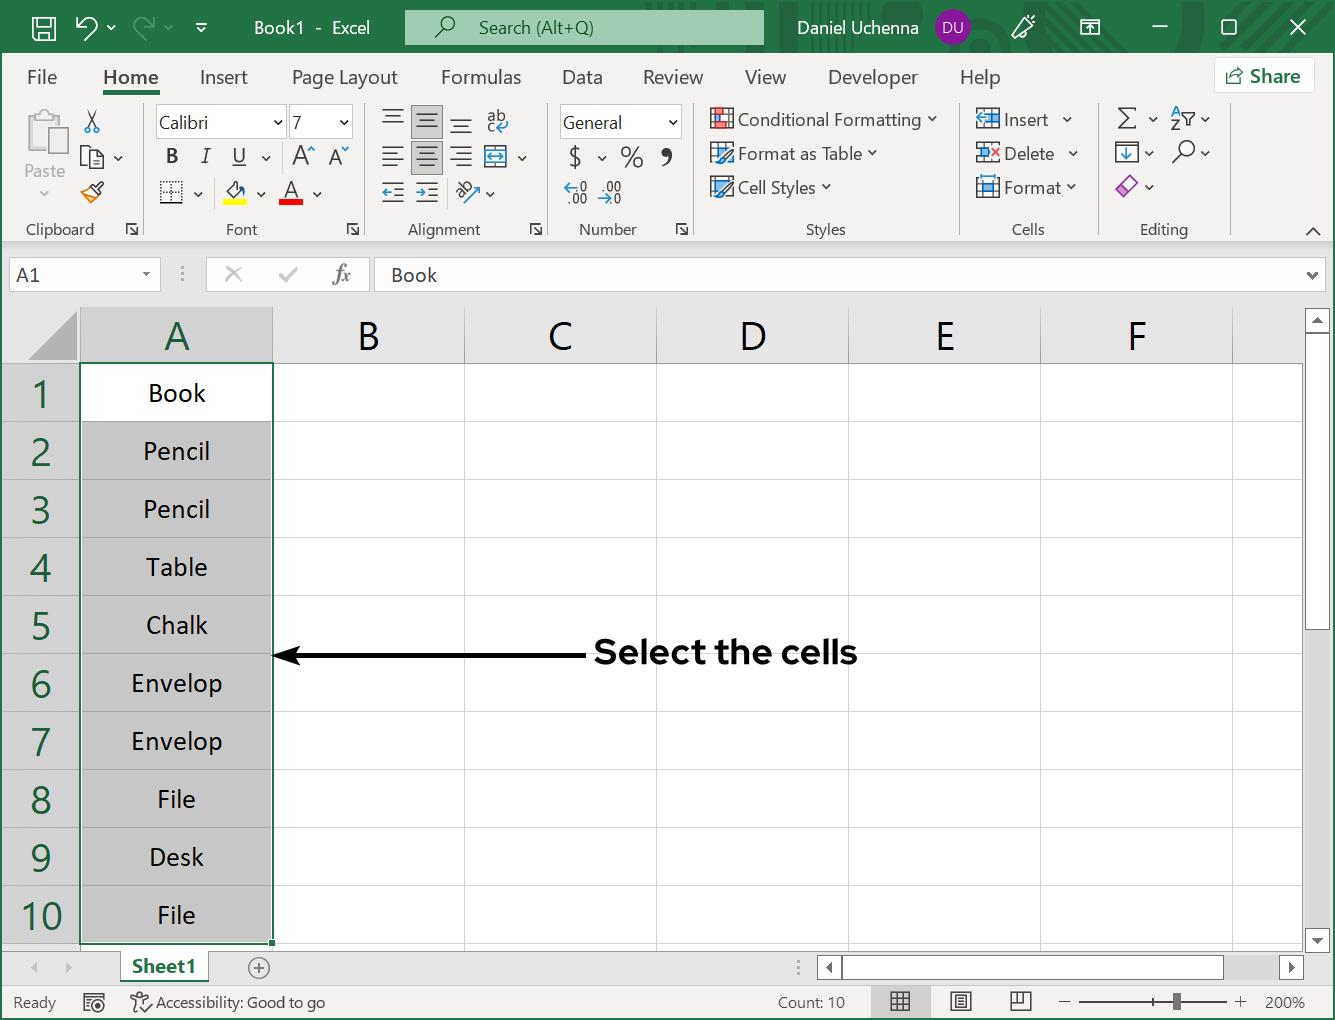This screenshot has width=1335, height=1020.
Task: Click the Name Box showing A1
Action: [x=72, y=275]
